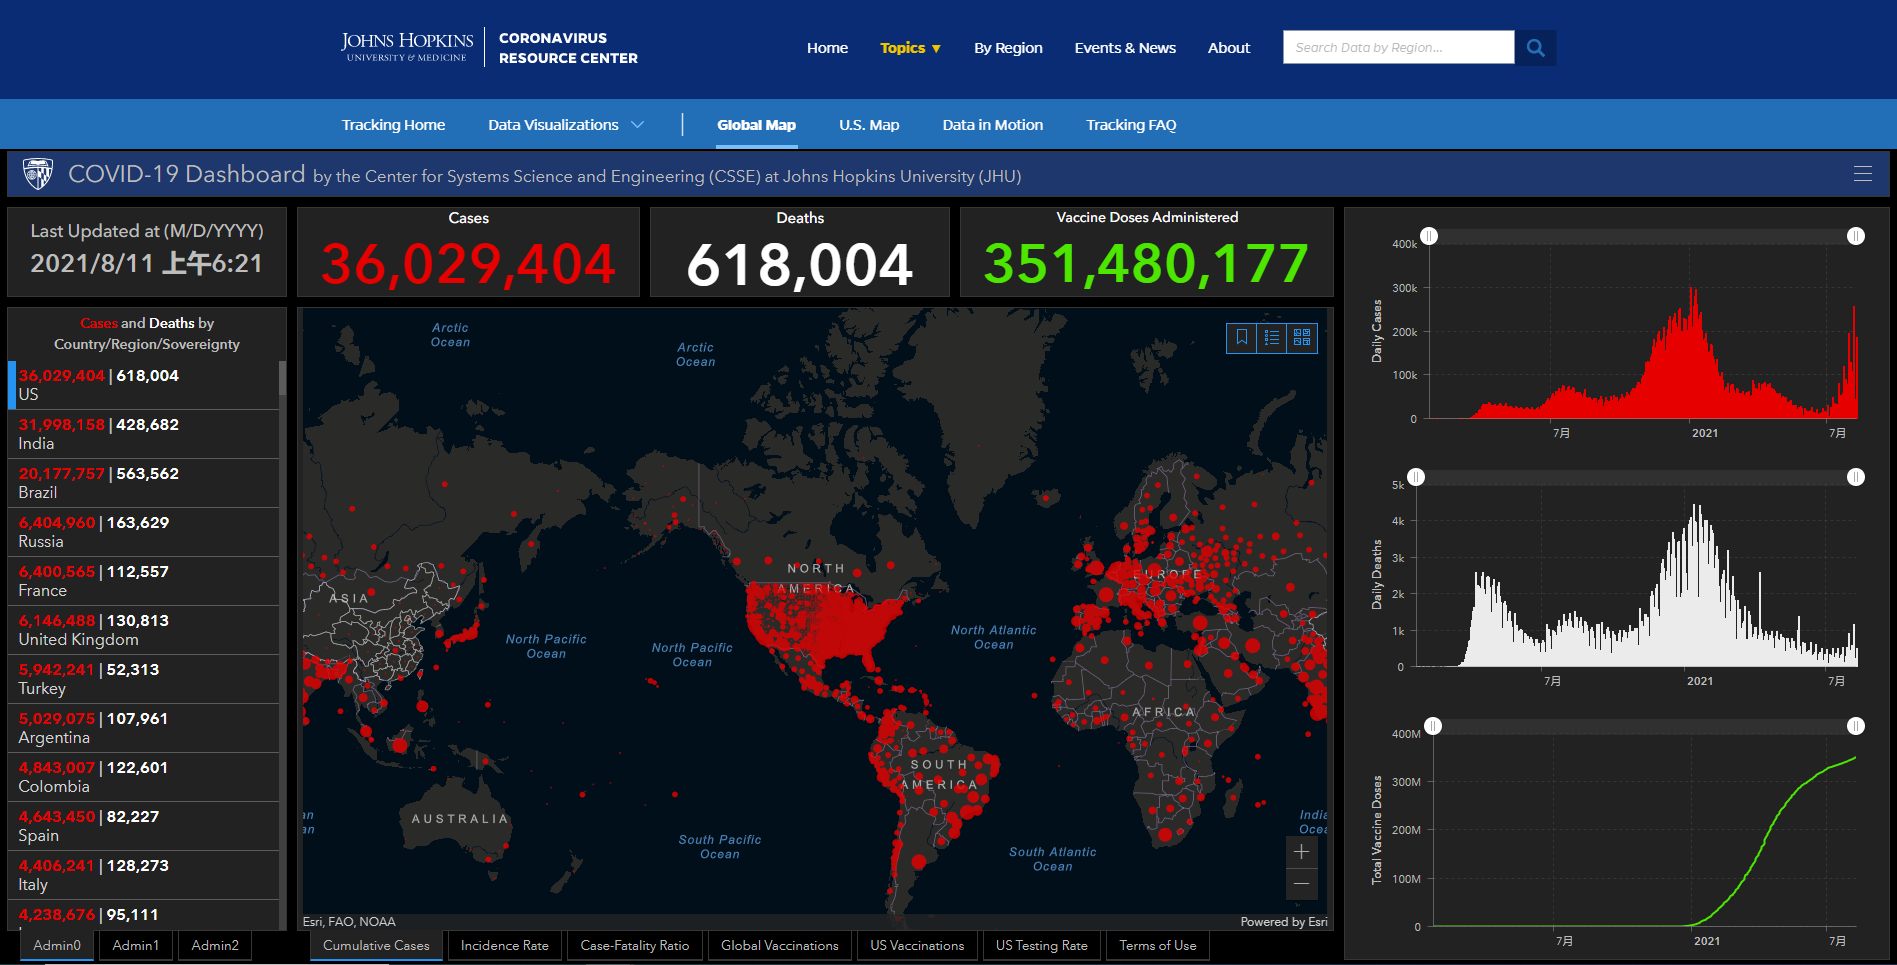Viewport: 1897px width, 965px height.
Task: Grab the Daily Cases chart left range handle
Action: pos(1429,236)
